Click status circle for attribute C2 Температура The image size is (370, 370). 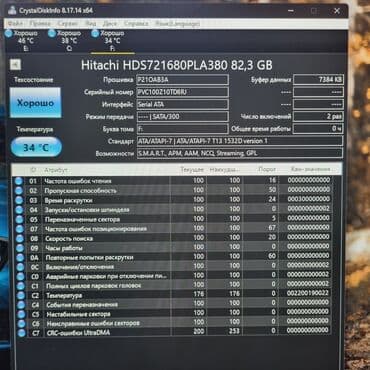(21, 295)
